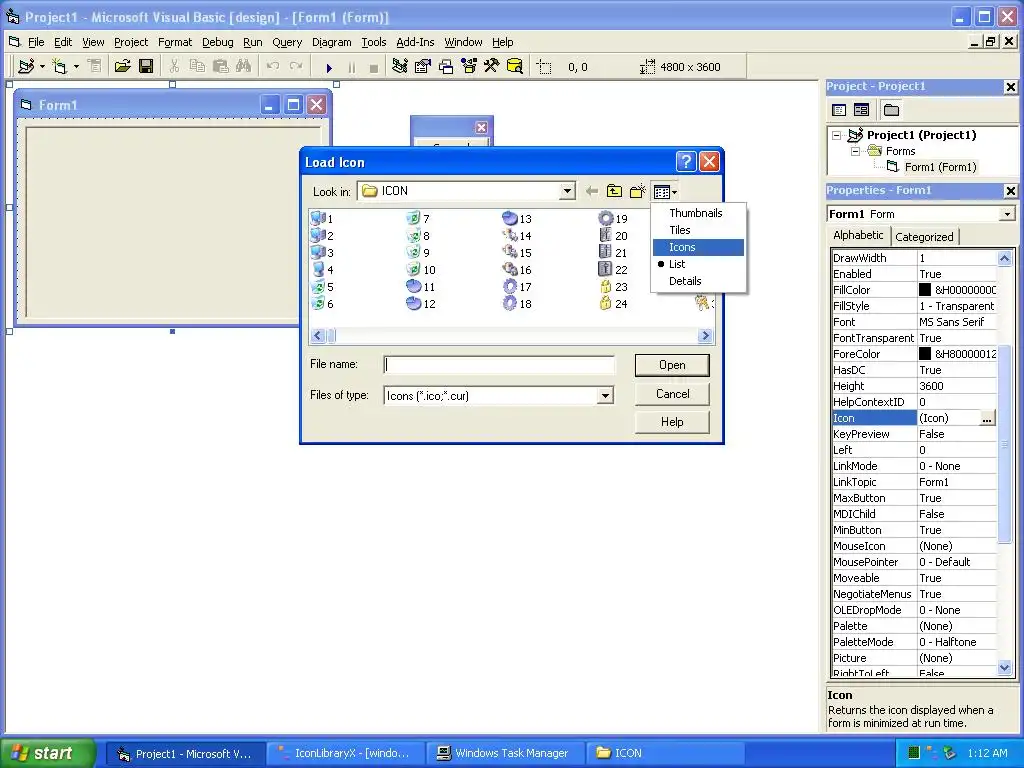Switch to ICON folder taskbar button
This screenshot has width=1024, height=768.
point(665,754)
